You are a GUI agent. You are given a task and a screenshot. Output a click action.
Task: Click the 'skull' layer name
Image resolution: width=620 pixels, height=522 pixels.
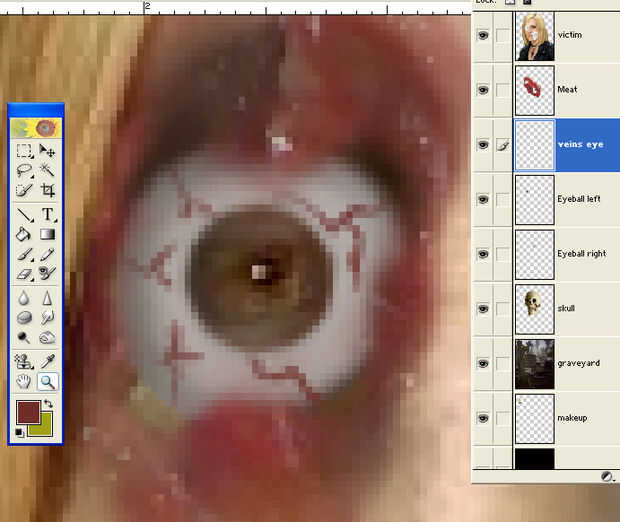tap(566, 308)
